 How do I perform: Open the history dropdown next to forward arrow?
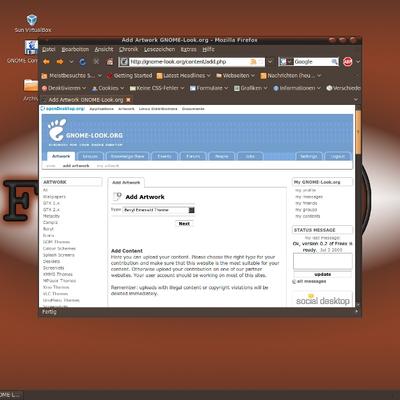click(x=71, y=62)
